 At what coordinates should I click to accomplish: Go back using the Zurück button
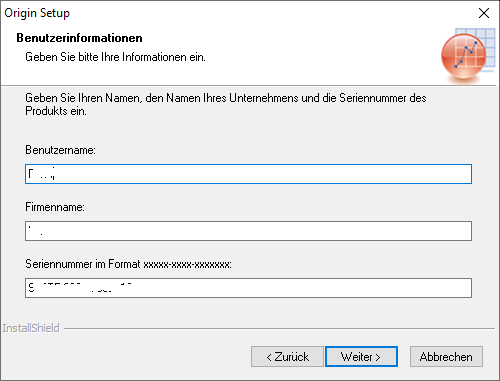[287, 357]
